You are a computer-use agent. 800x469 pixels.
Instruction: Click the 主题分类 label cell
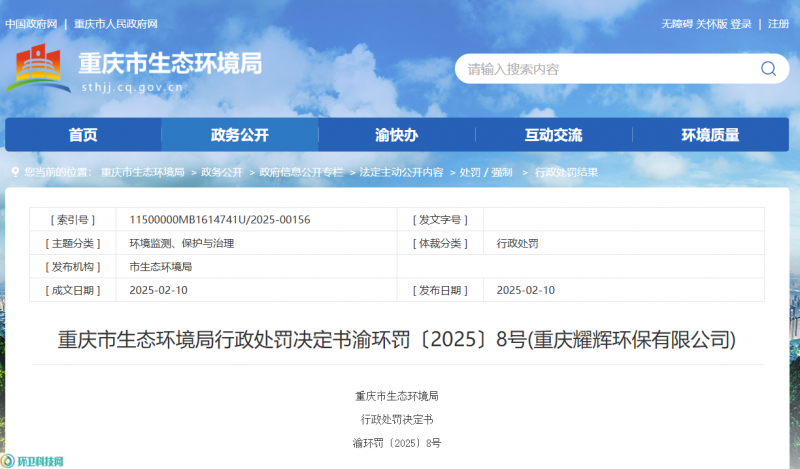coord(73,243)
